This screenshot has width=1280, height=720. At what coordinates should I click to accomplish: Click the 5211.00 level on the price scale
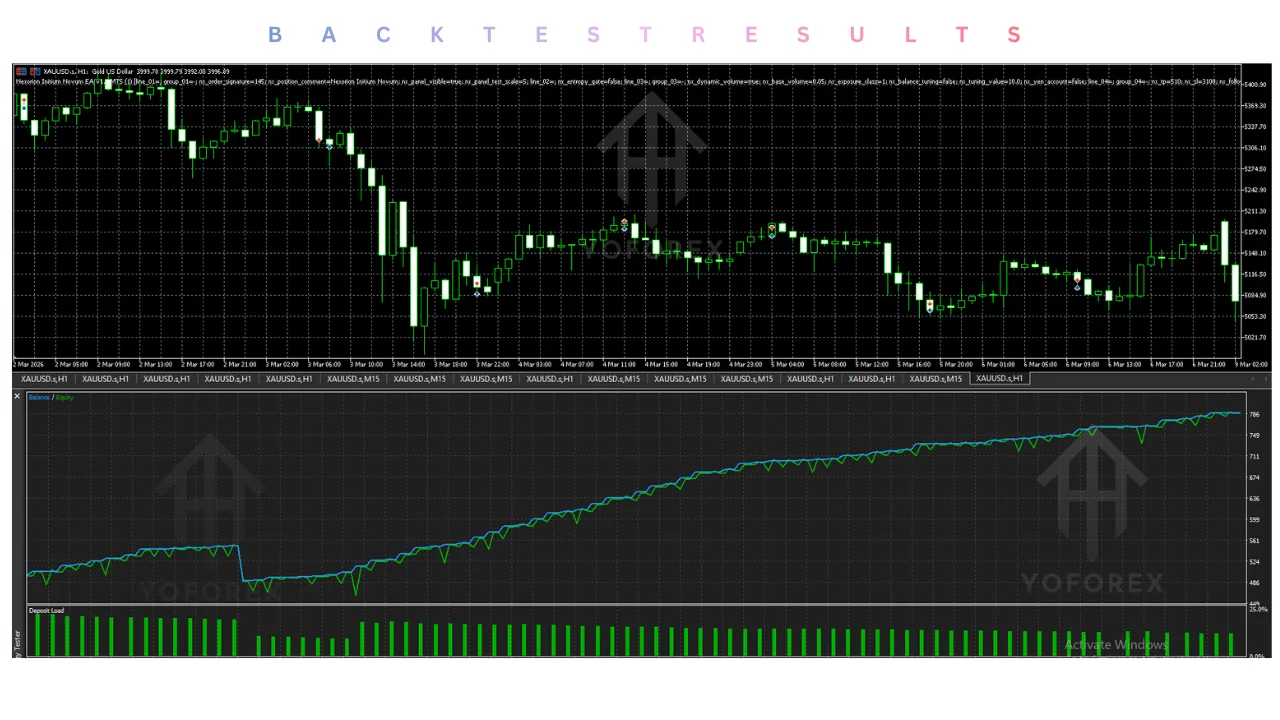(1255, 211)
